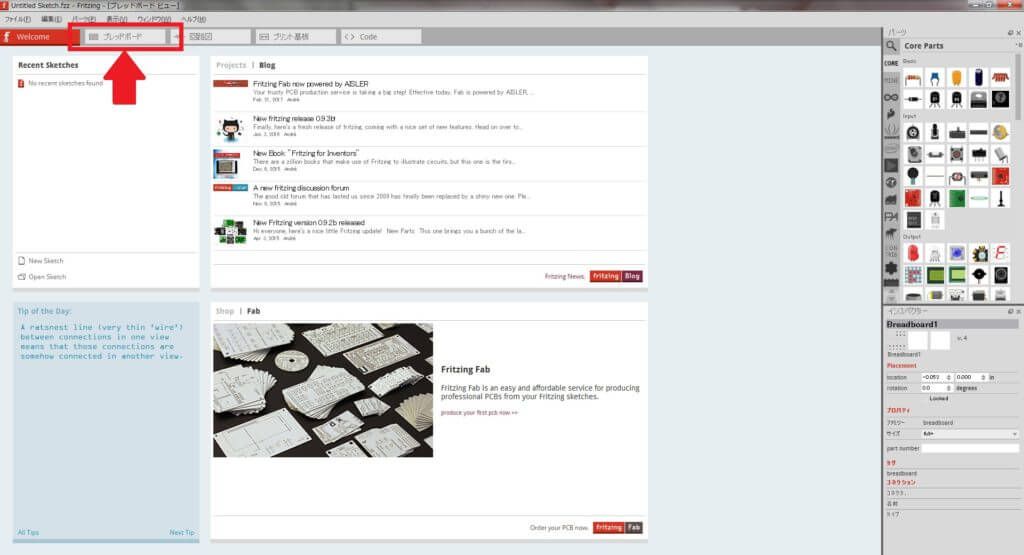Switch to the プリント基板 (PCB) view tab
This screenshot has width=1024, height=555.
295,37
